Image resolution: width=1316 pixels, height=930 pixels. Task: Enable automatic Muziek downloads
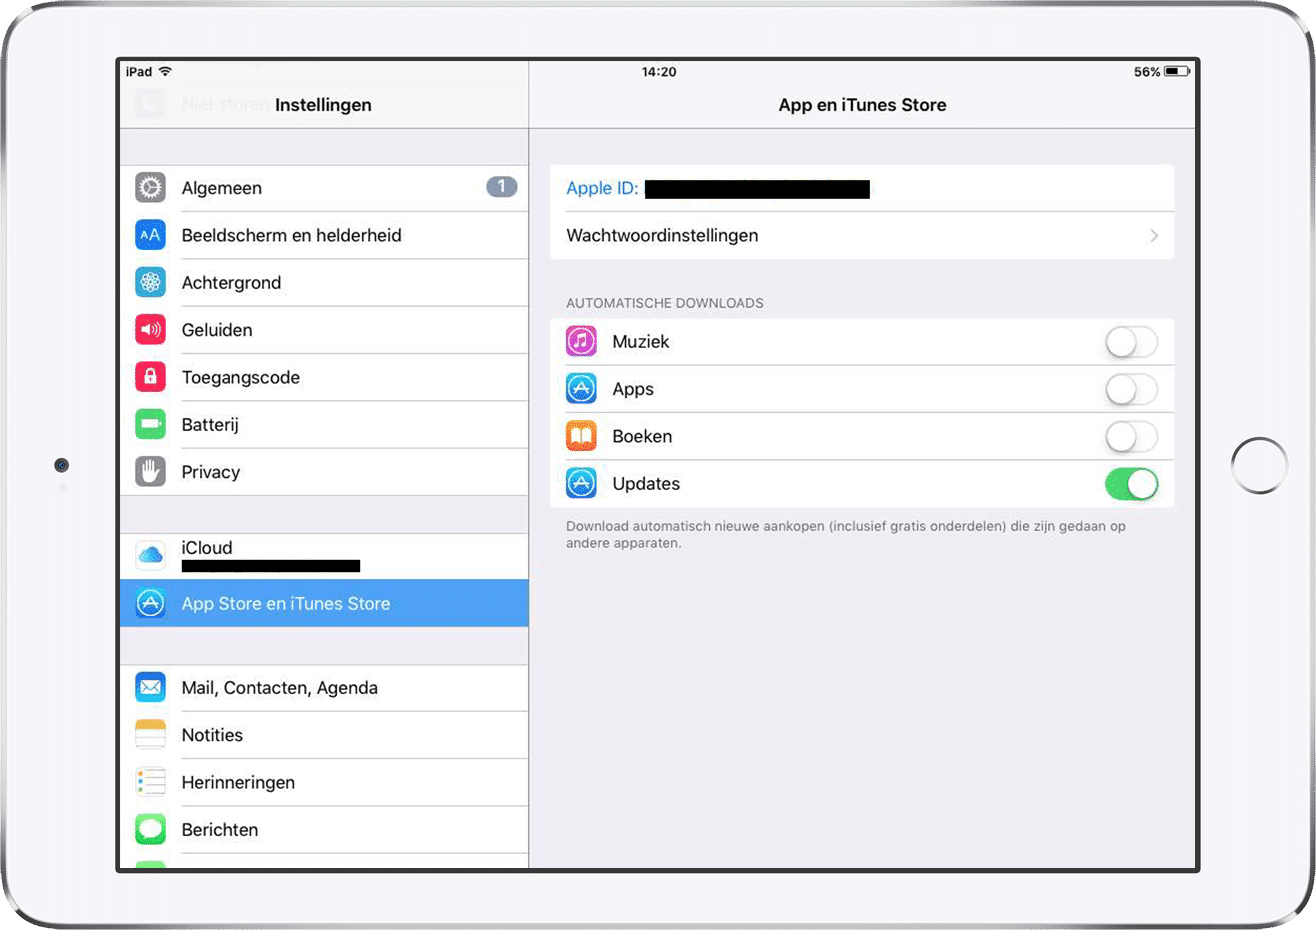[x=1131, y=342]
